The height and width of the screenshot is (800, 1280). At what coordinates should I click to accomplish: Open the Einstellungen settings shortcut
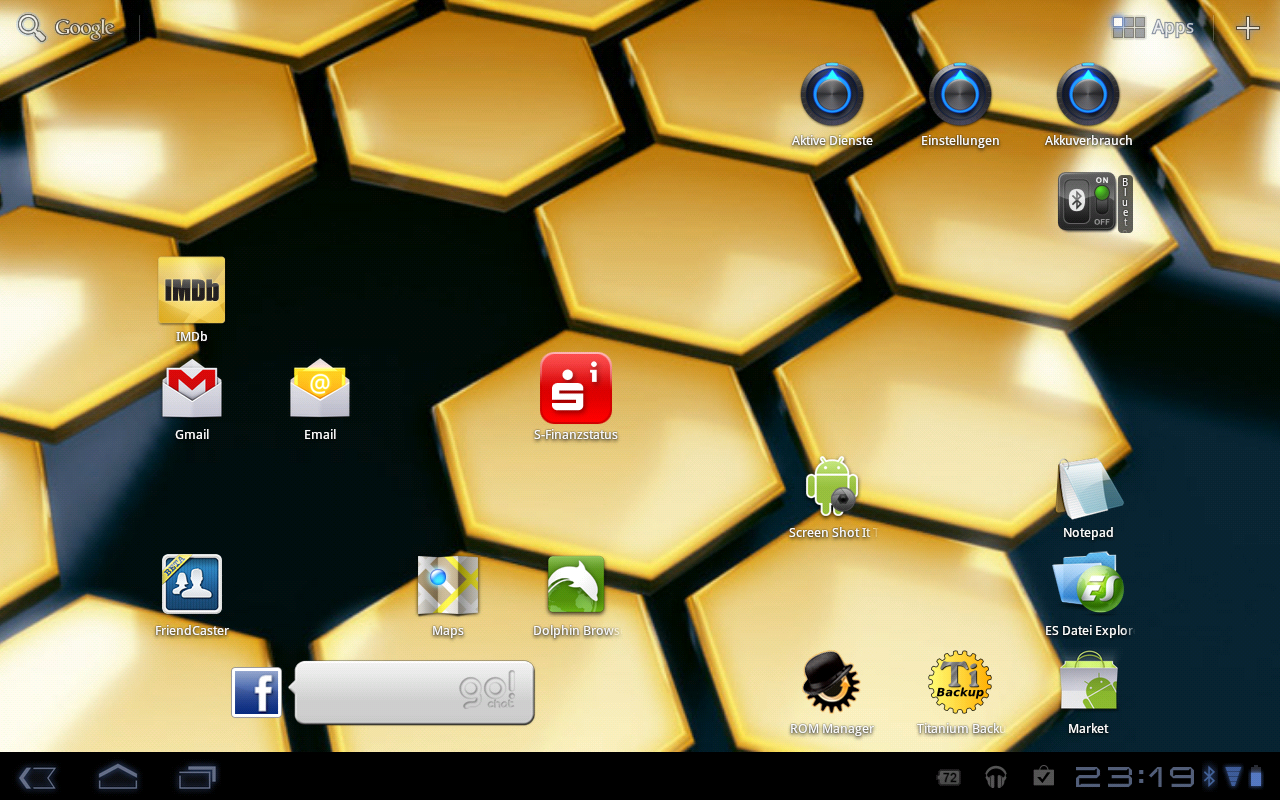tap(960, 95)
